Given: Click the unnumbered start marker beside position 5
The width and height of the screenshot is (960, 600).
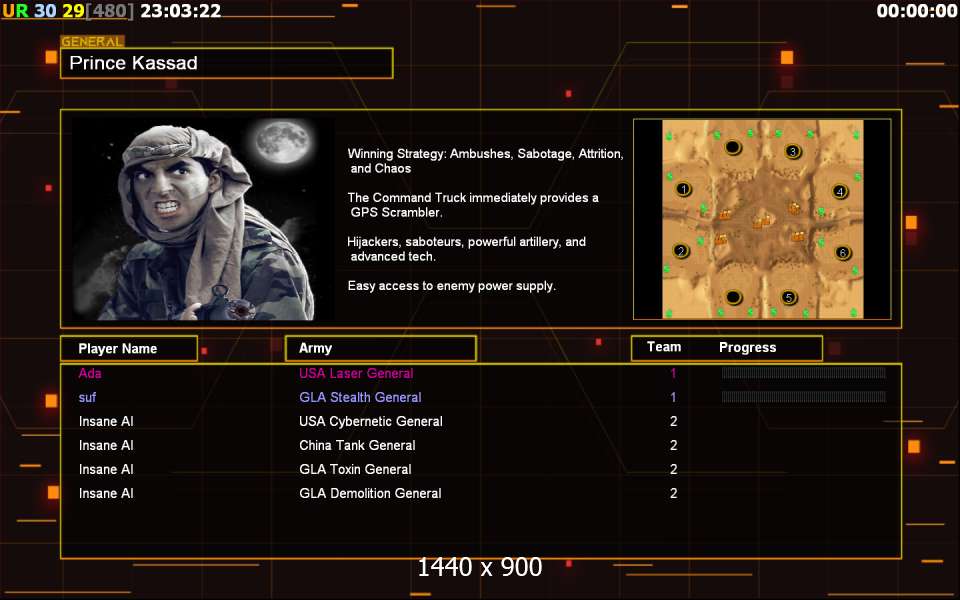Looking at the screenshot, I should [733, 297].
